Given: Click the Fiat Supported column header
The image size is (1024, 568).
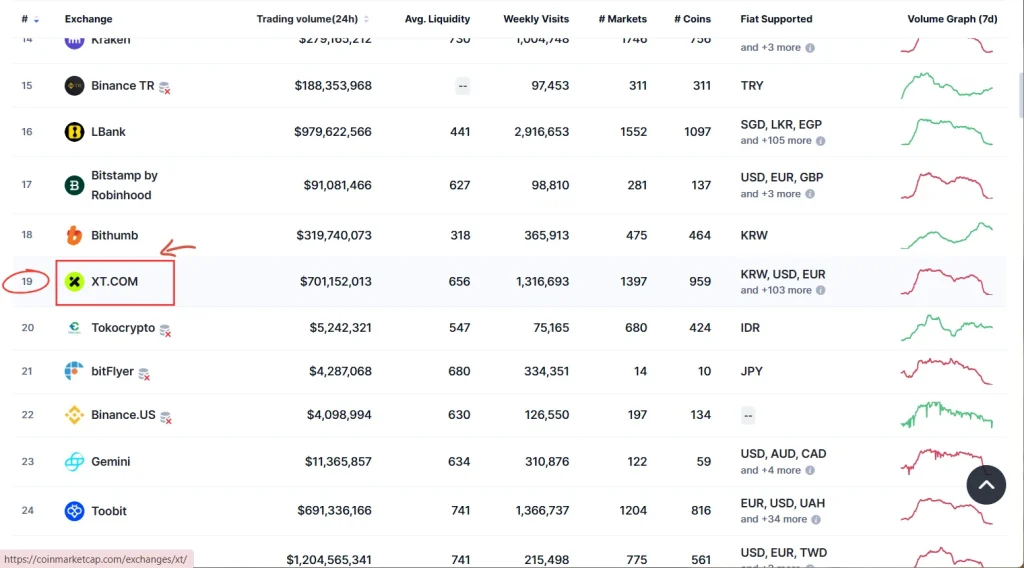Looking at the screenshot, I should [776, 19].
